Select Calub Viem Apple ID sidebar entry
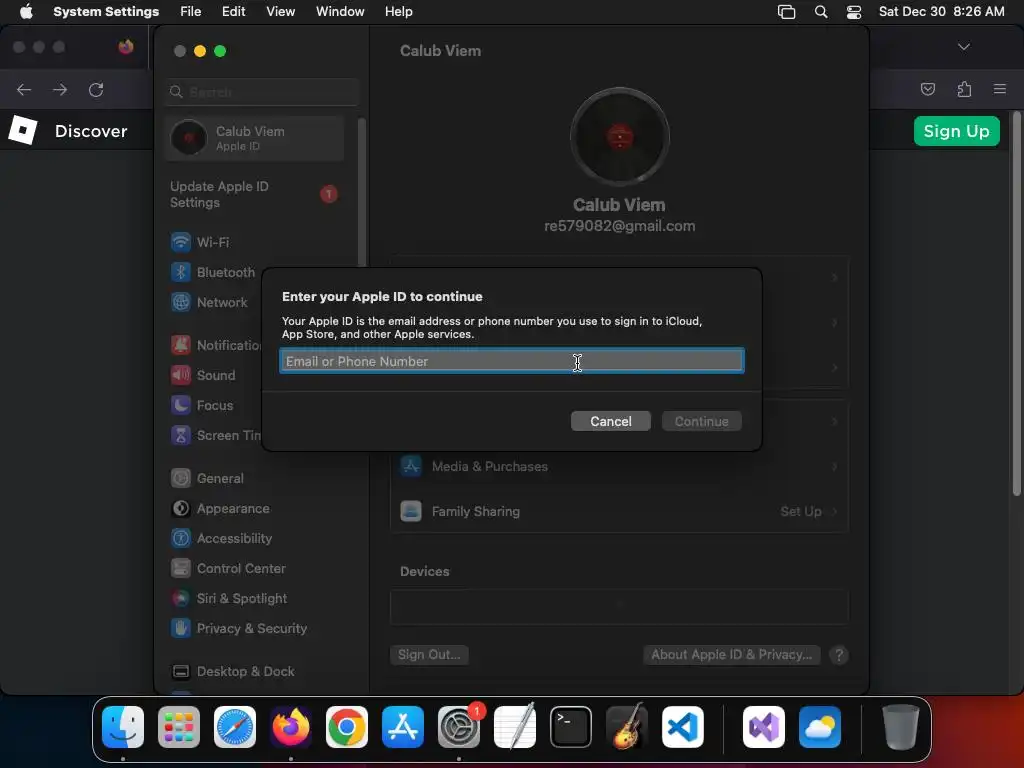This screenshot has width=1024, height=768. [255, 138]
